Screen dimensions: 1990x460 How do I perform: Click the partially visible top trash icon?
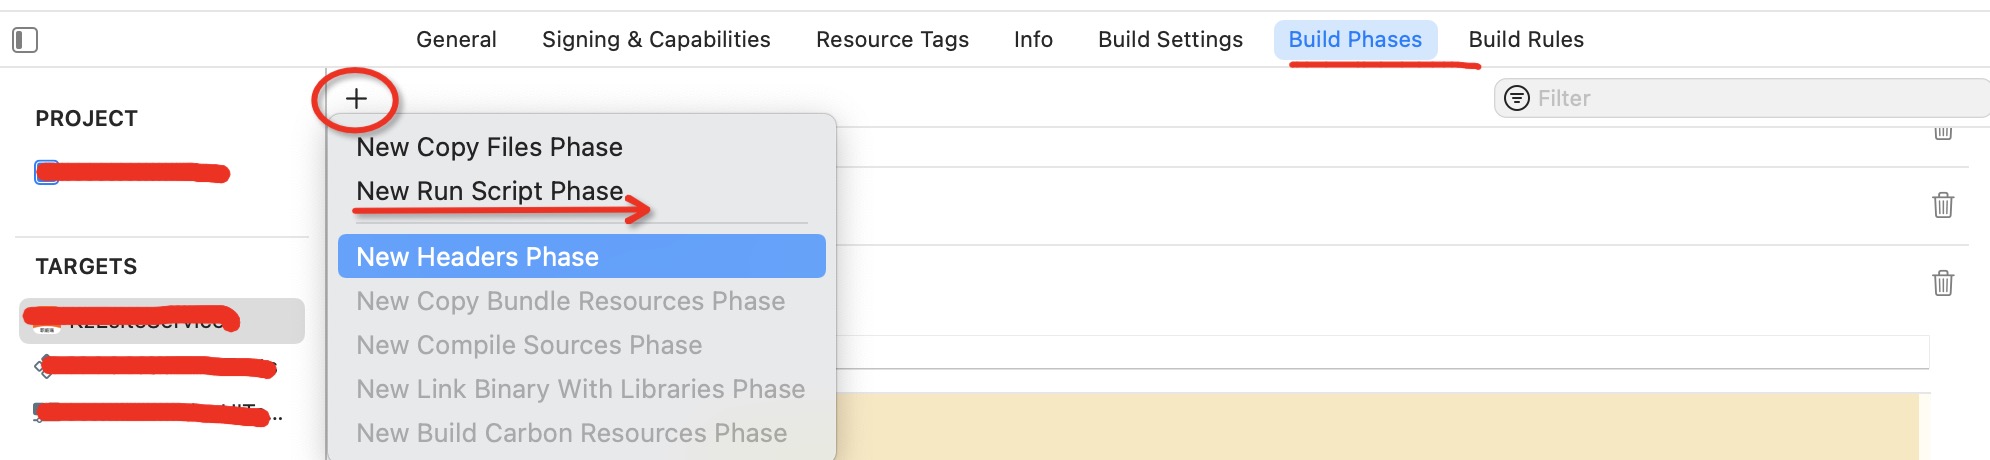pyautogui.click(x=1942, y=133)
